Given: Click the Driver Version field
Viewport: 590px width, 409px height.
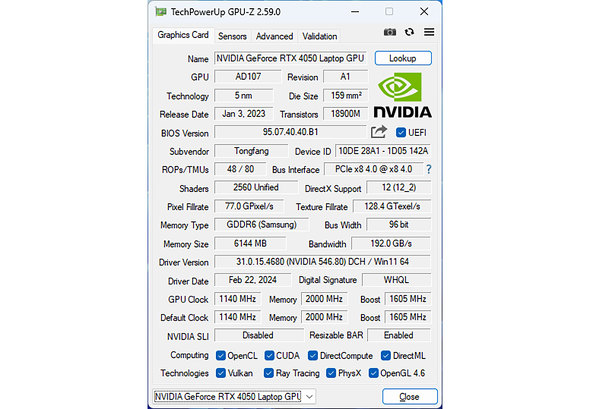Looking at the screenshot, I should [x=322, y=262].
